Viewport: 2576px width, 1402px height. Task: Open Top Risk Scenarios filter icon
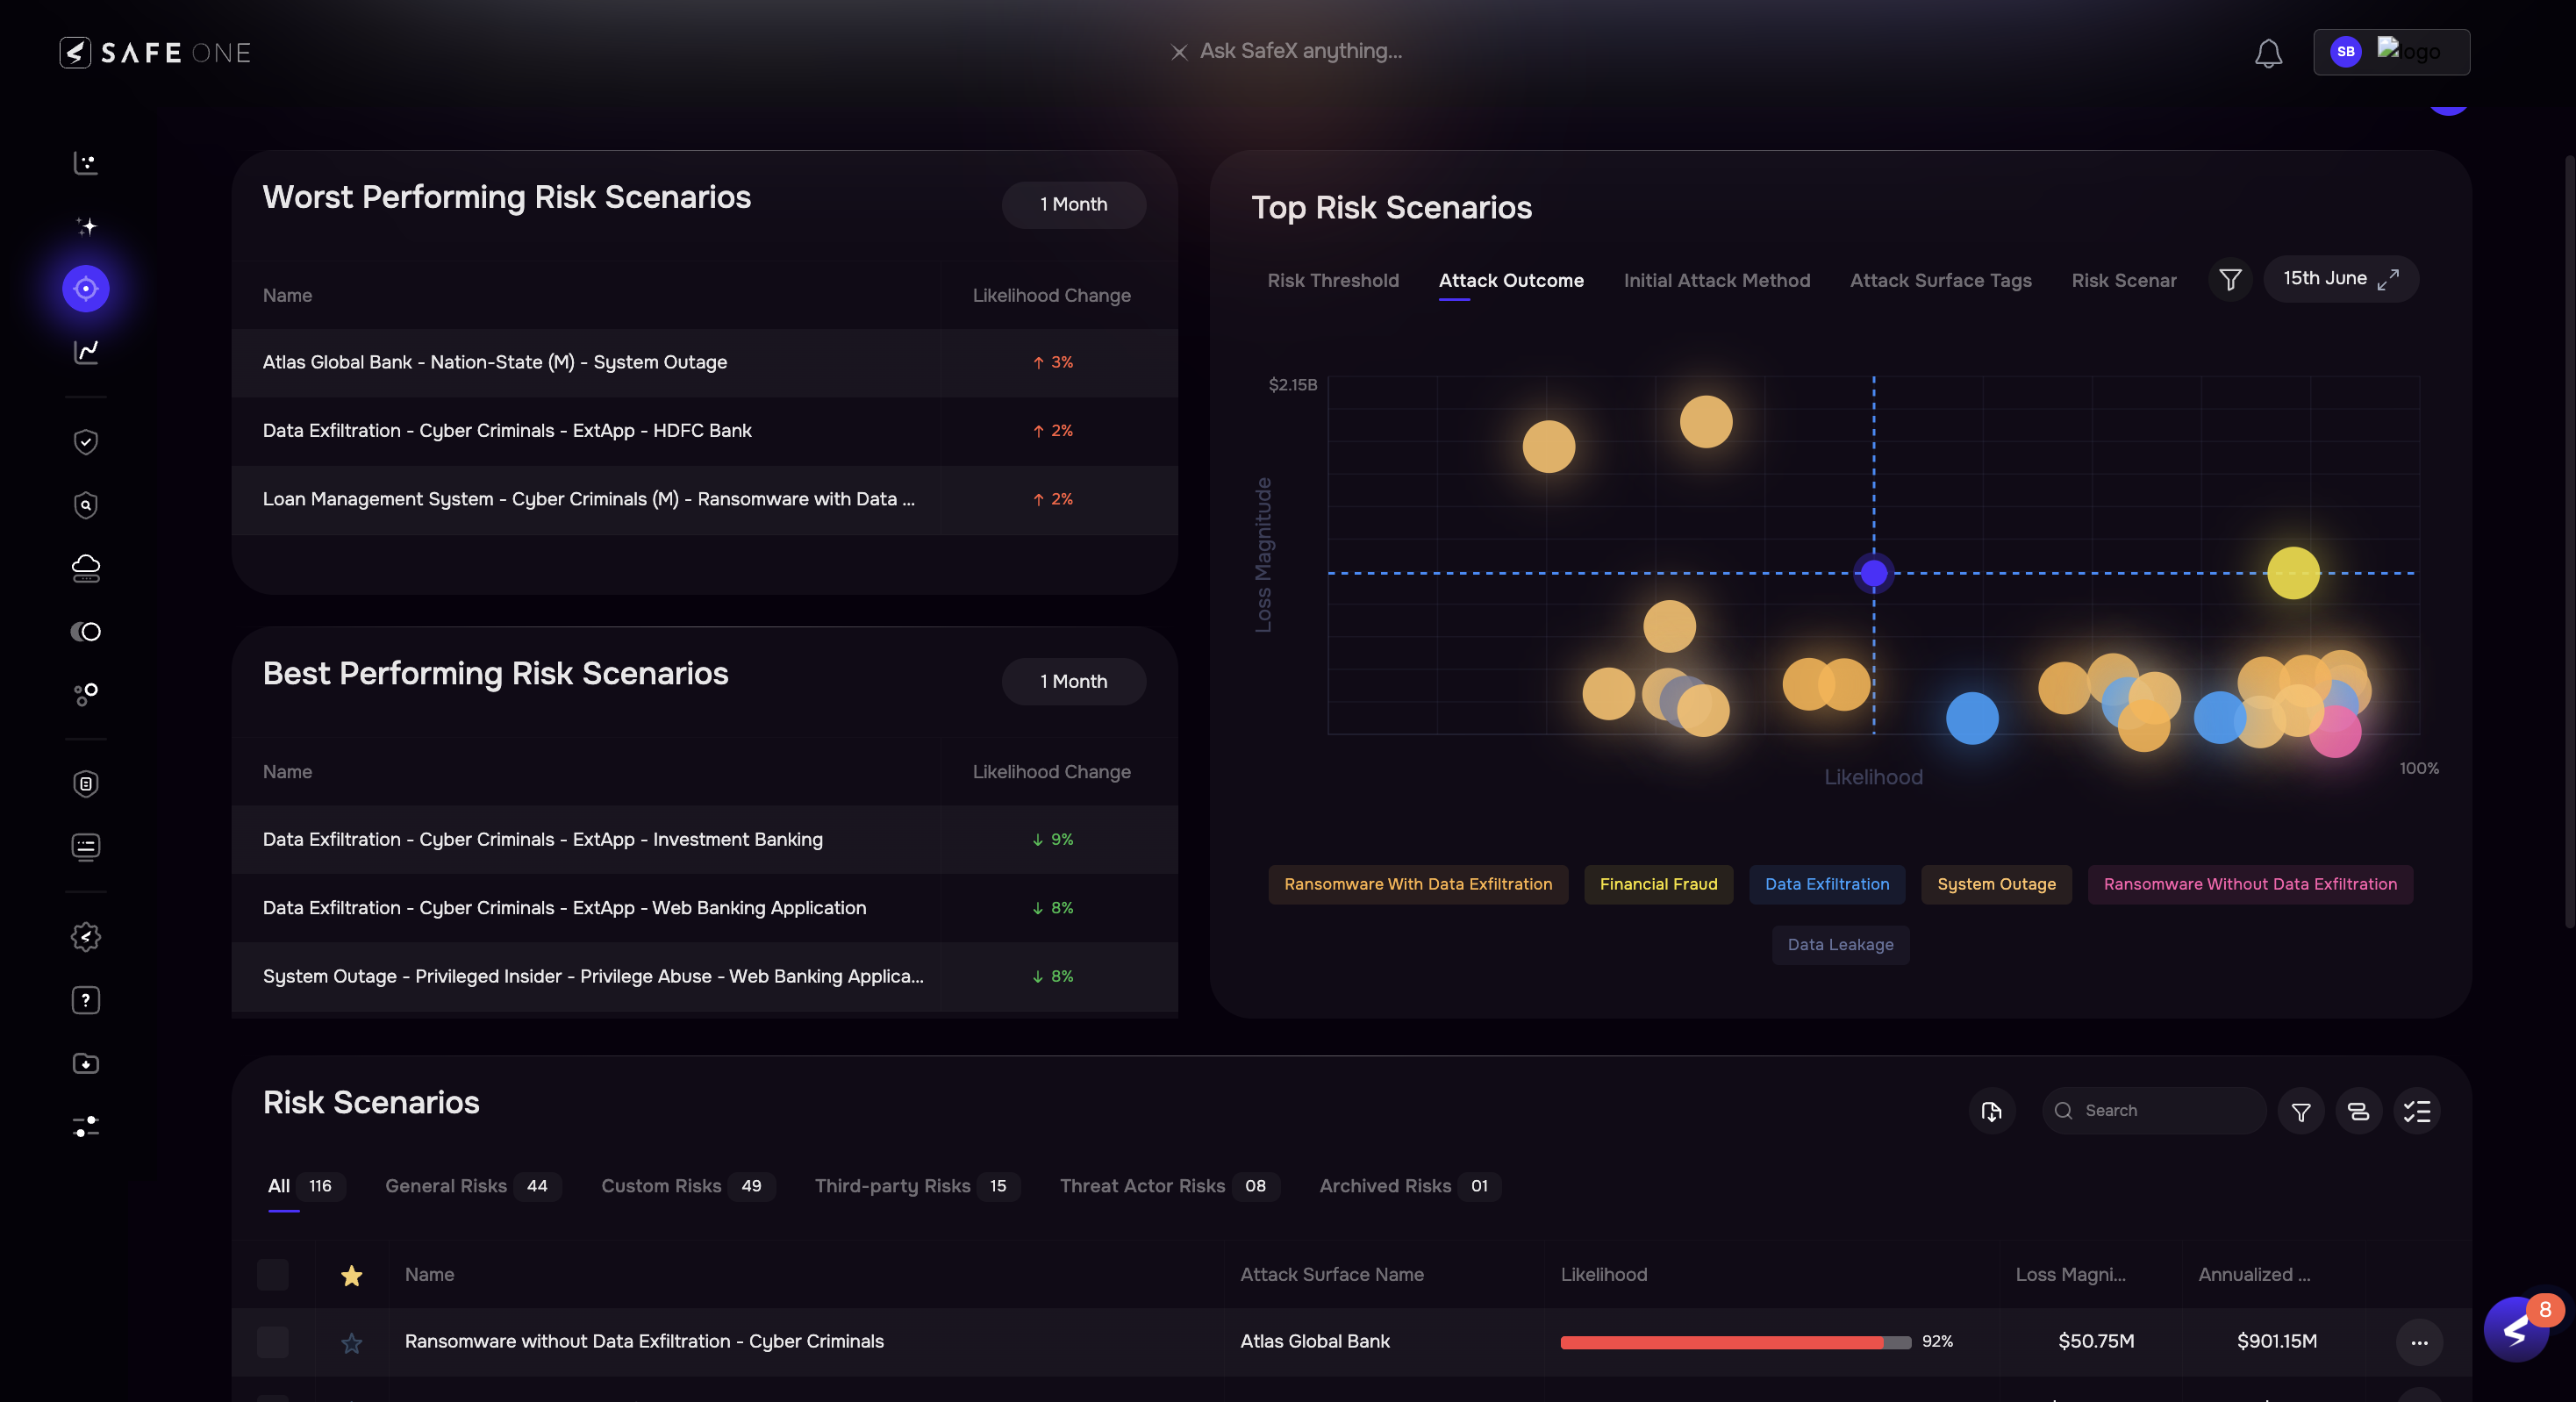[2230, 280]
